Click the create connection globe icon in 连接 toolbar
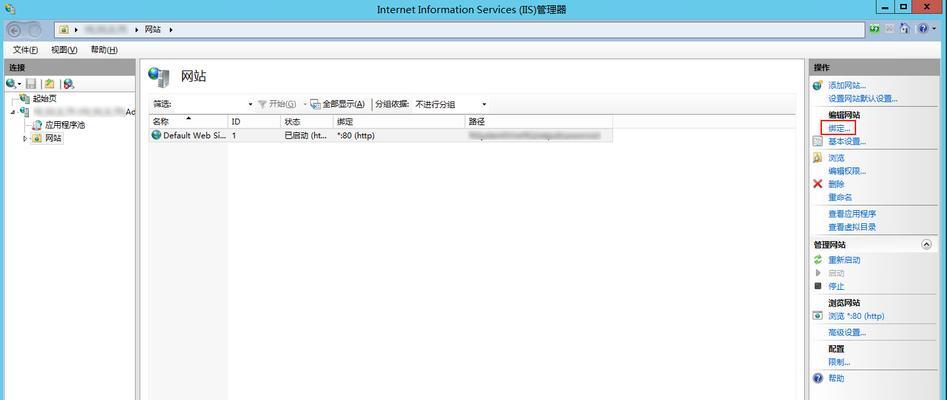 (x=10, y=84)
